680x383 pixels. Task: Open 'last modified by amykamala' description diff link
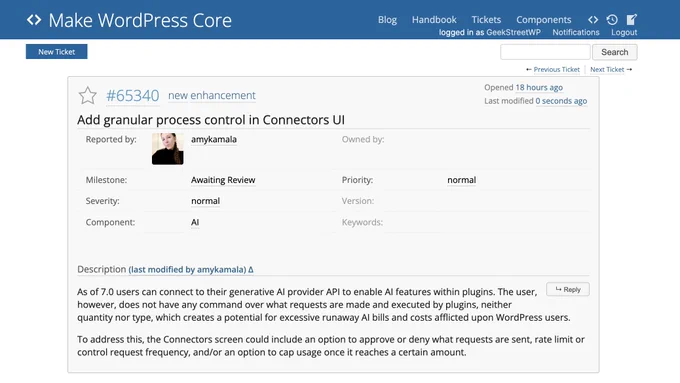pyautogui.click(x=191, y=269)
